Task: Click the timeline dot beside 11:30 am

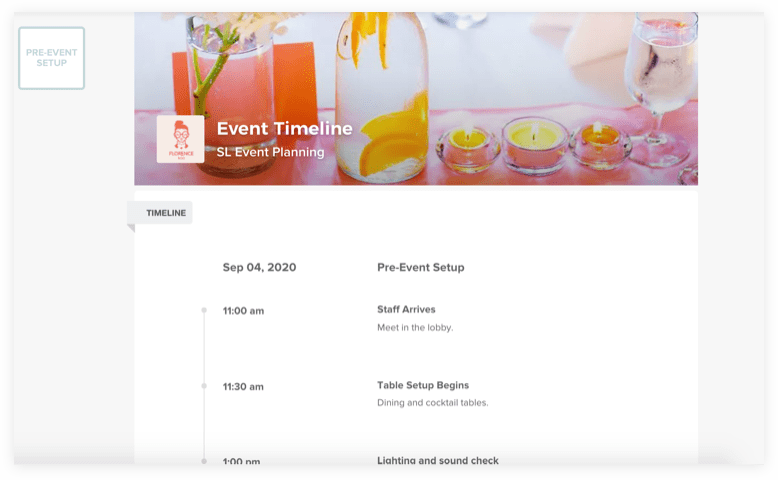Action: coord(204,386)
